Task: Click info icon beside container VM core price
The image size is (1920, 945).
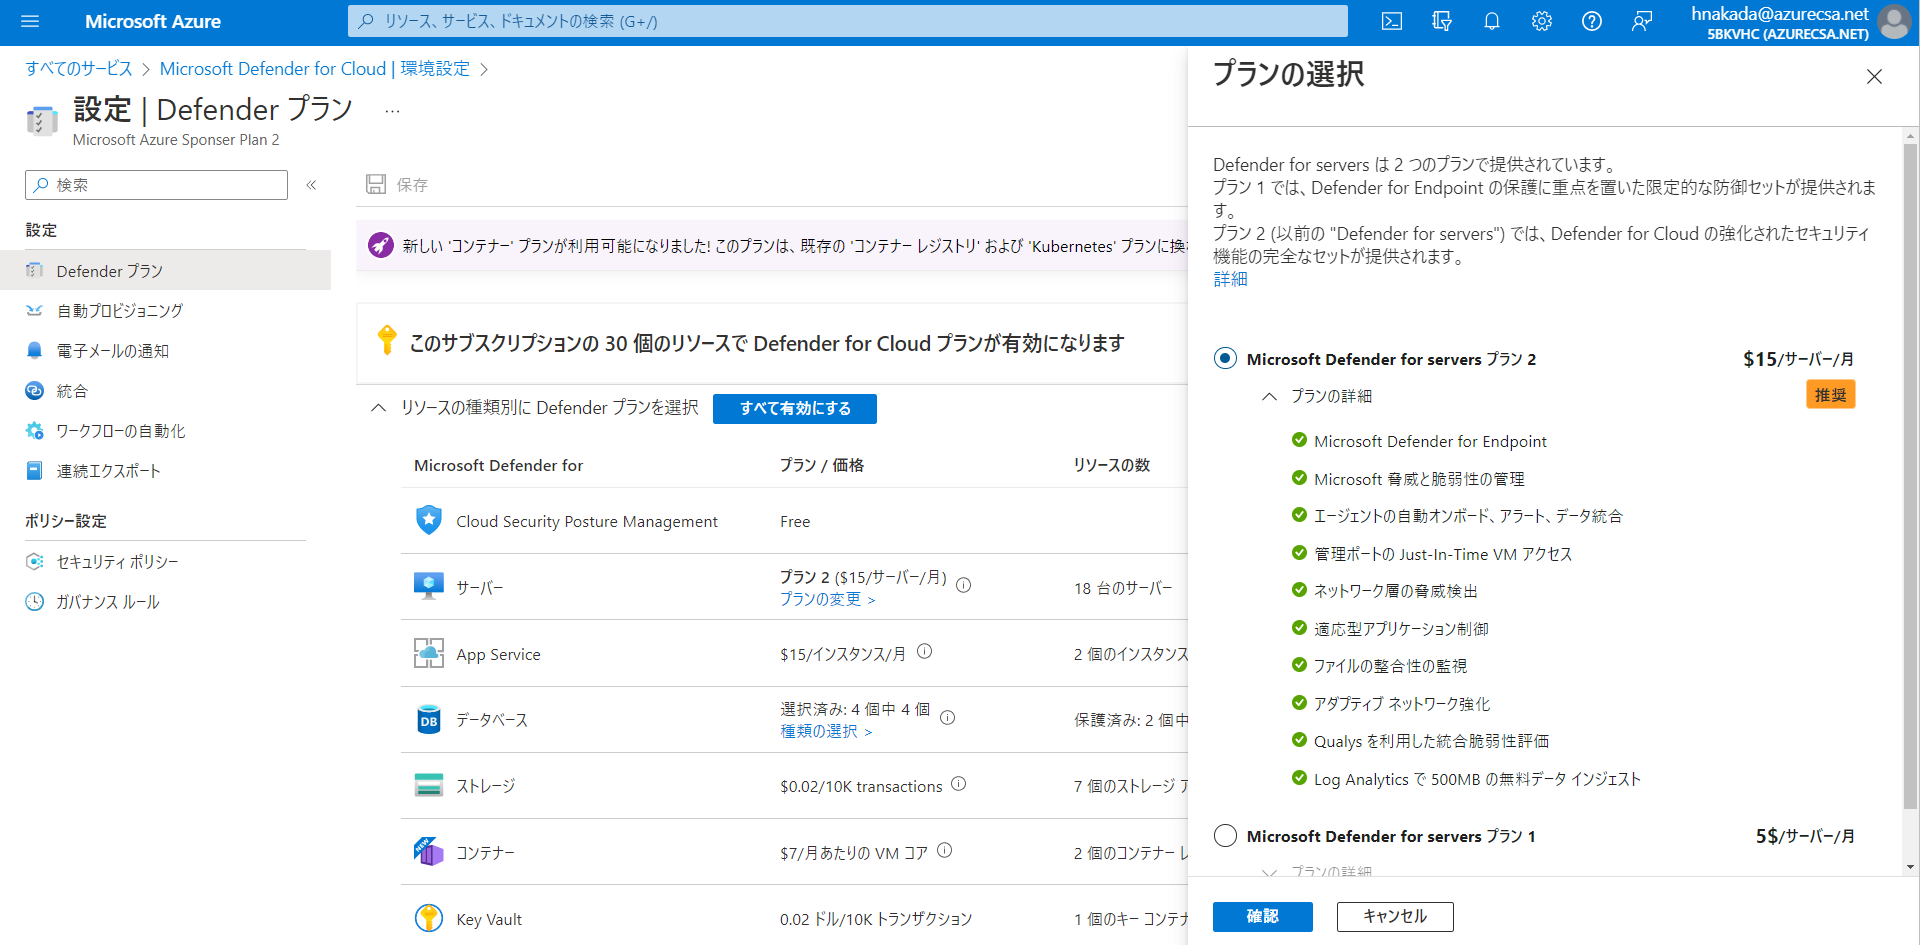Action: [x=945, y=850]
